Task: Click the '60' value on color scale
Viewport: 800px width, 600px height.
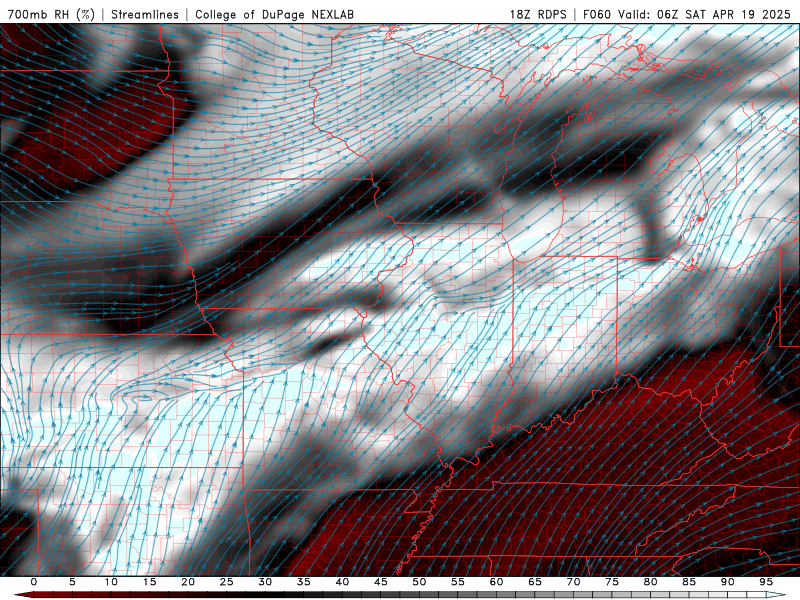Action: pyautogui.click(x=496, y=582)
